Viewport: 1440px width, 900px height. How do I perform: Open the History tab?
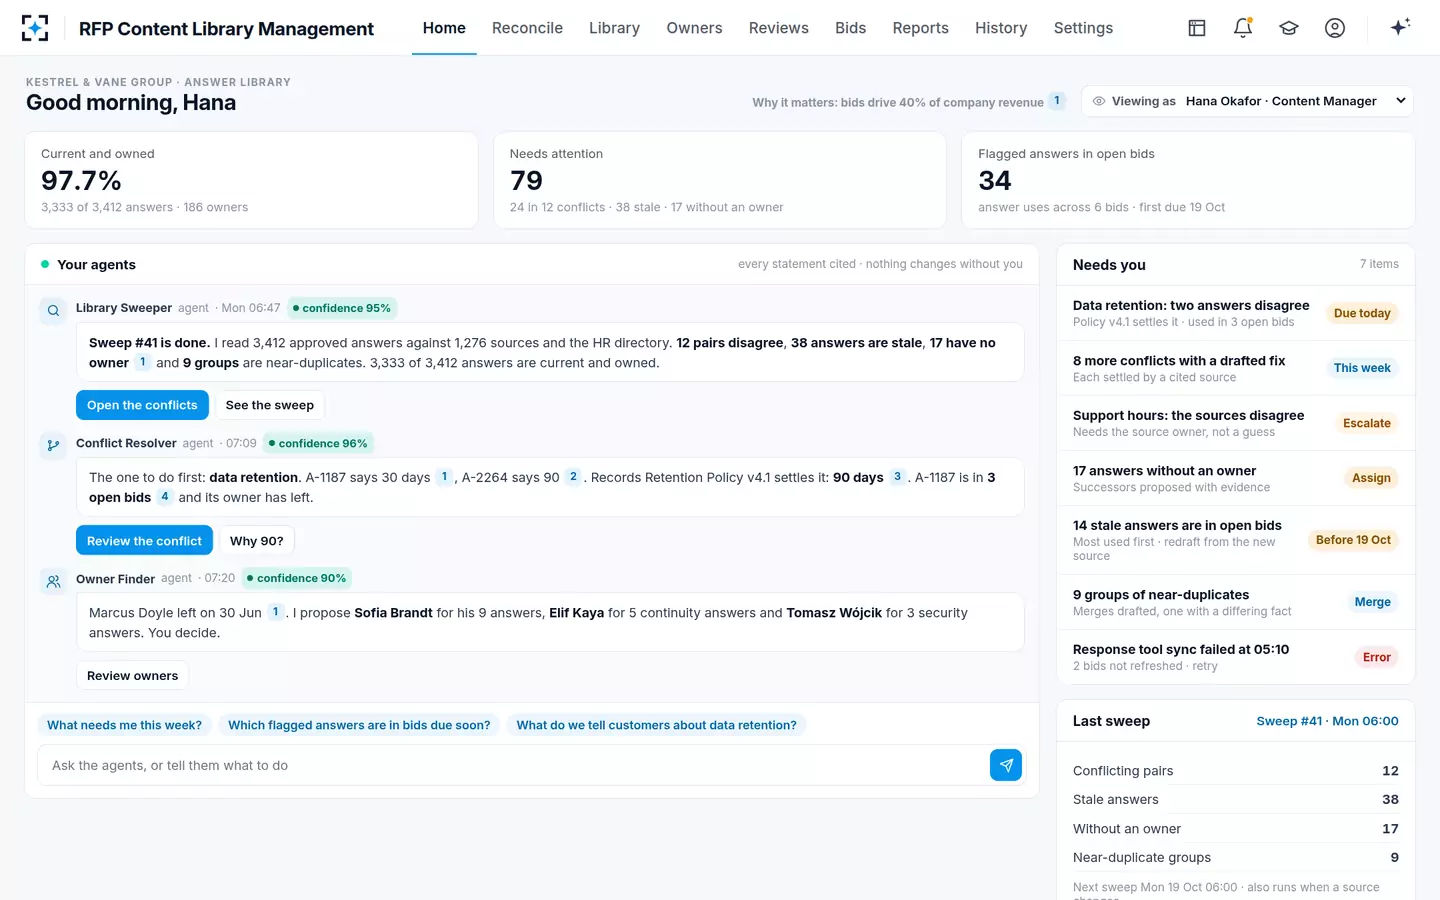tap(1001, 28)
